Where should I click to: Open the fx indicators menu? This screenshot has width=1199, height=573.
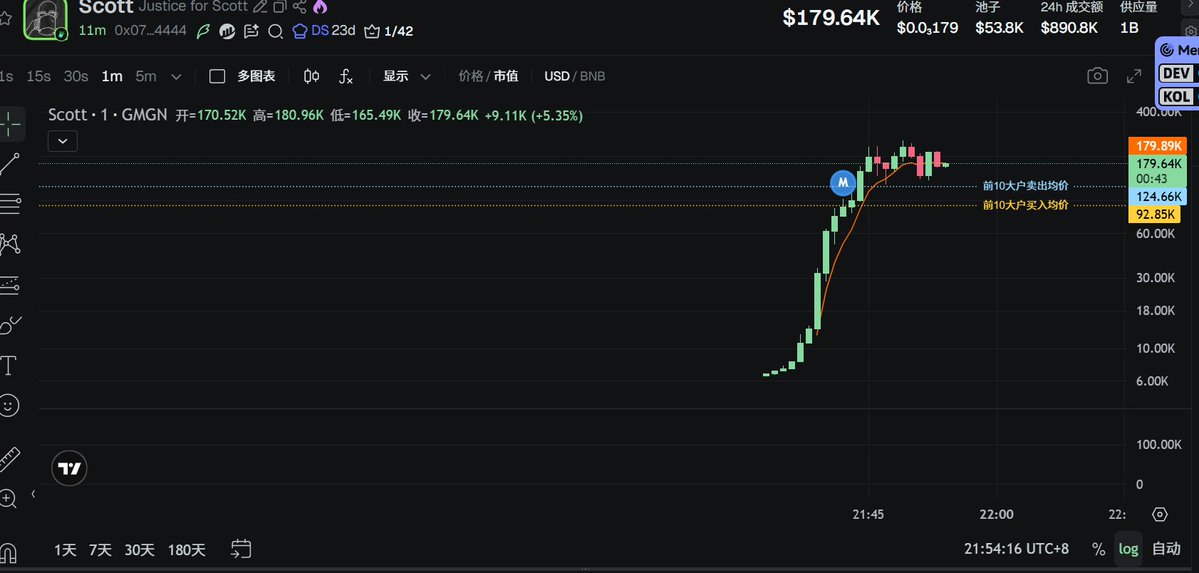(346, 76)
